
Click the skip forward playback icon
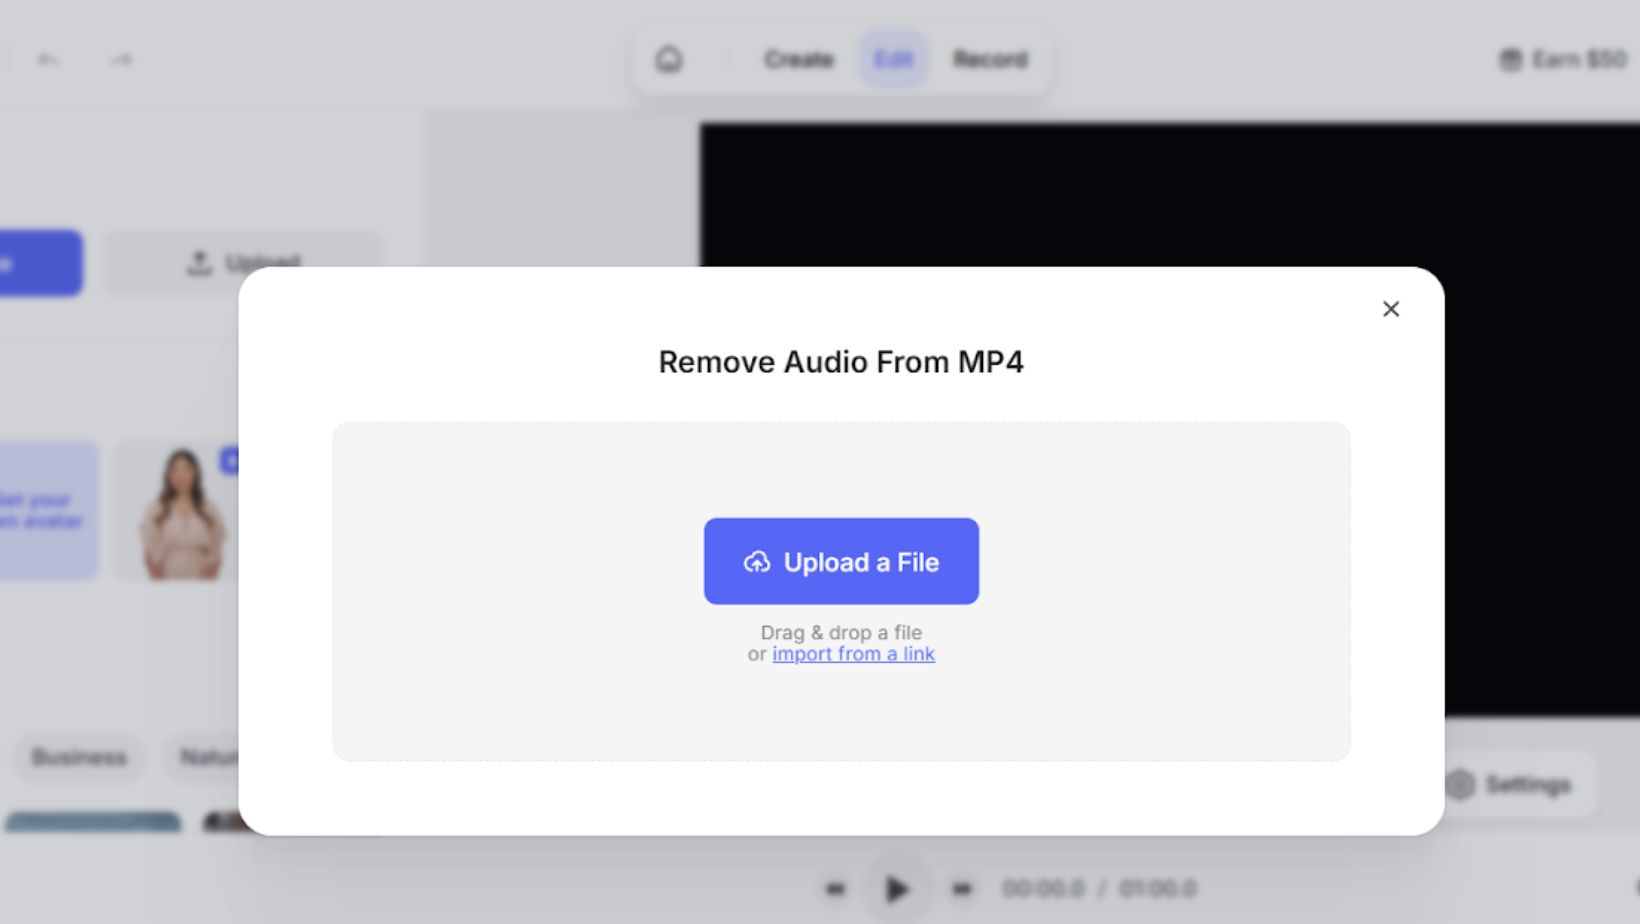pyautogui.click(x=961, y=888)
